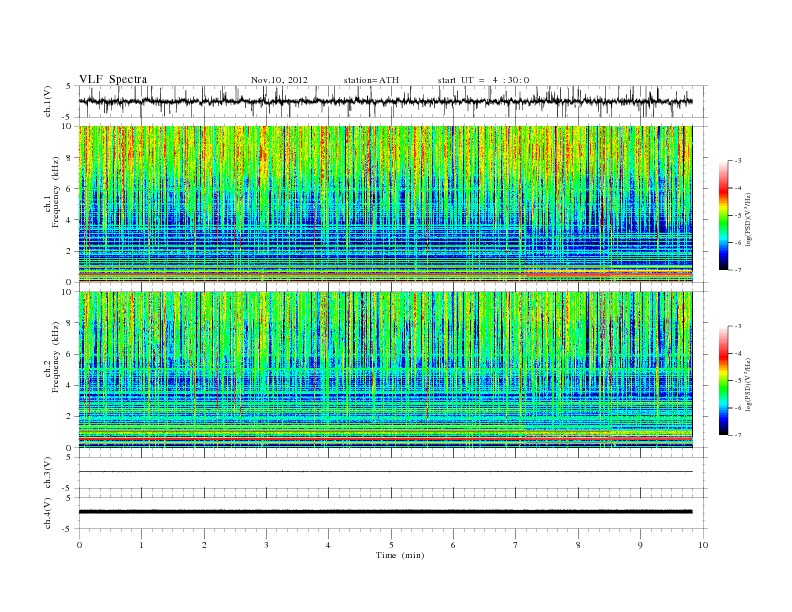Select the "start UT = 4 :30: 0" text
792x612 pixels.
click(x=483, y=80)
